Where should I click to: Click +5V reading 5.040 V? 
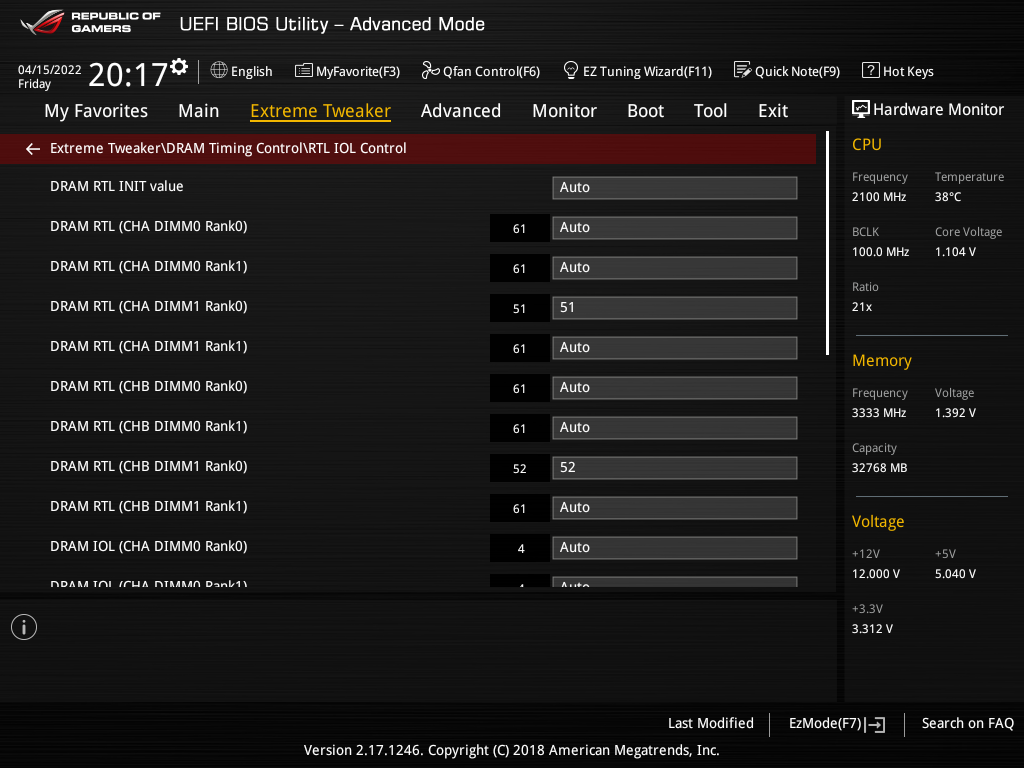point(955,573)
